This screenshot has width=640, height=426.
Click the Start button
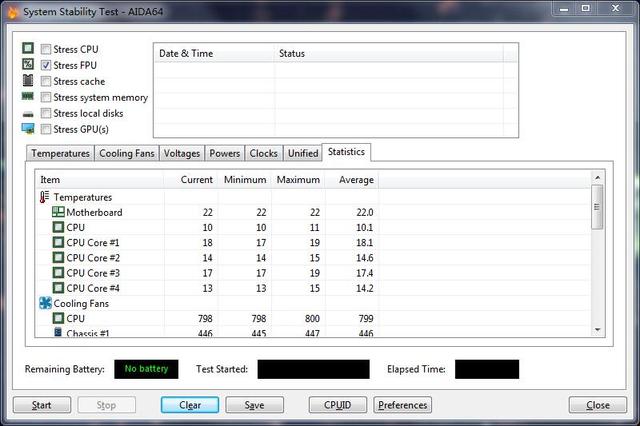[x=42, y=405]
